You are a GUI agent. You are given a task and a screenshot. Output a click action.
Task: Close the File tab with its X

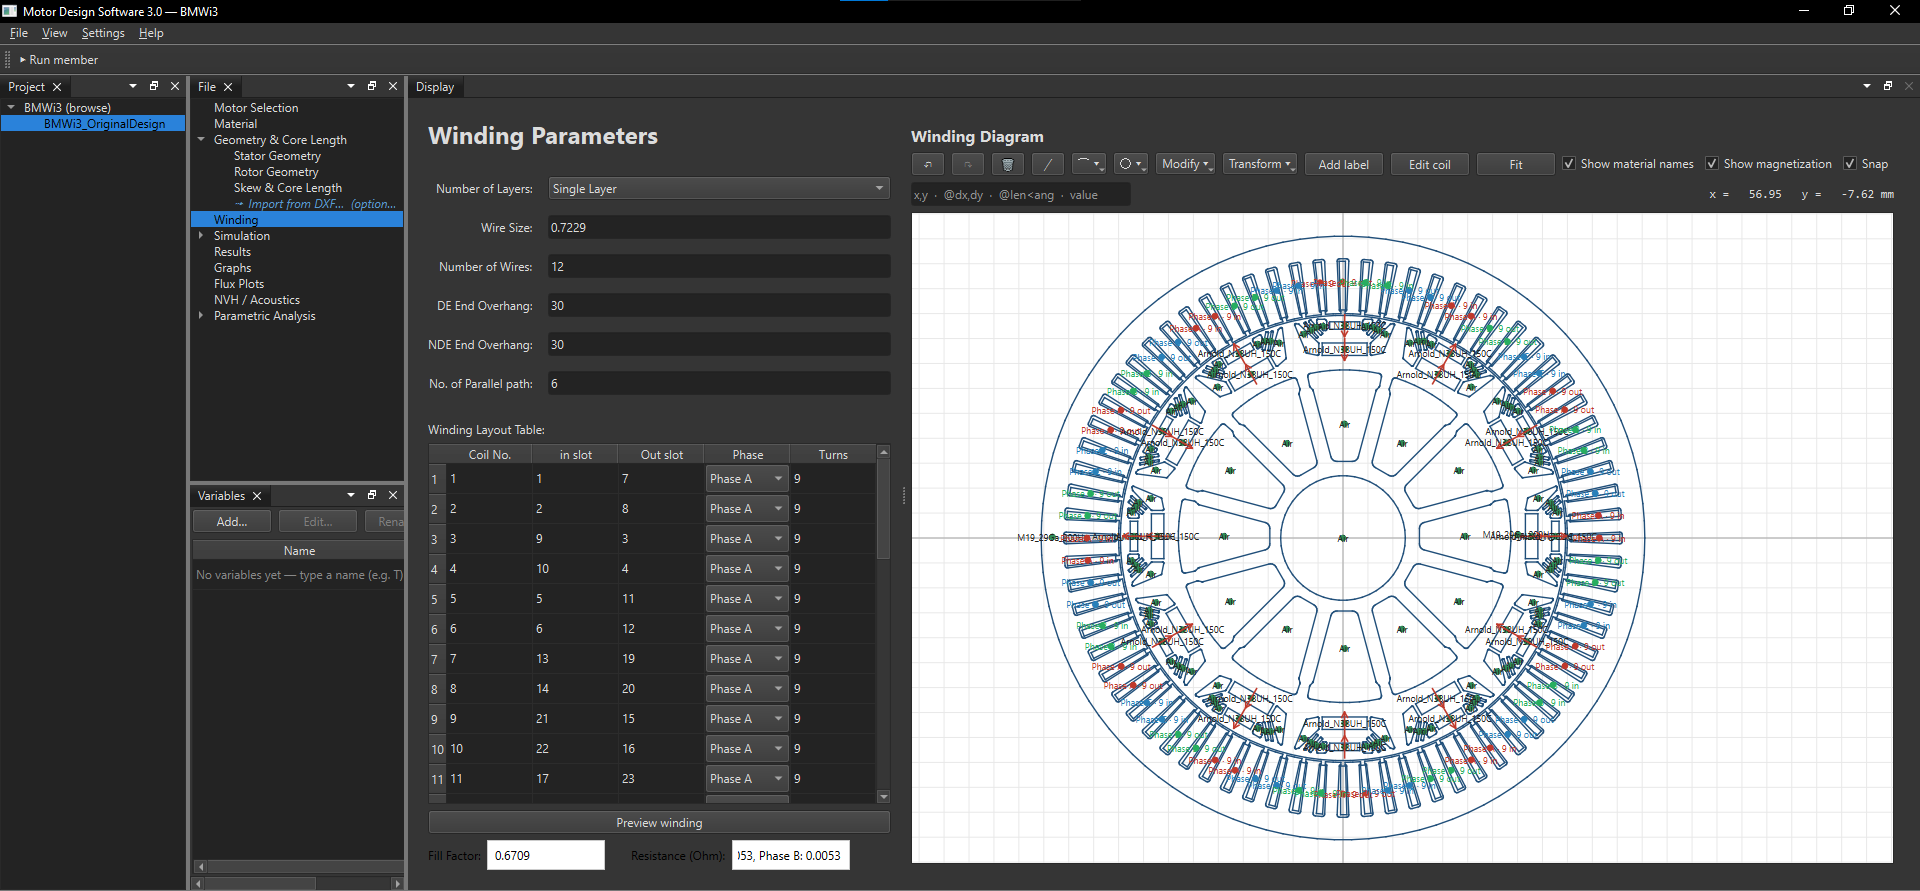click(228, 87)
